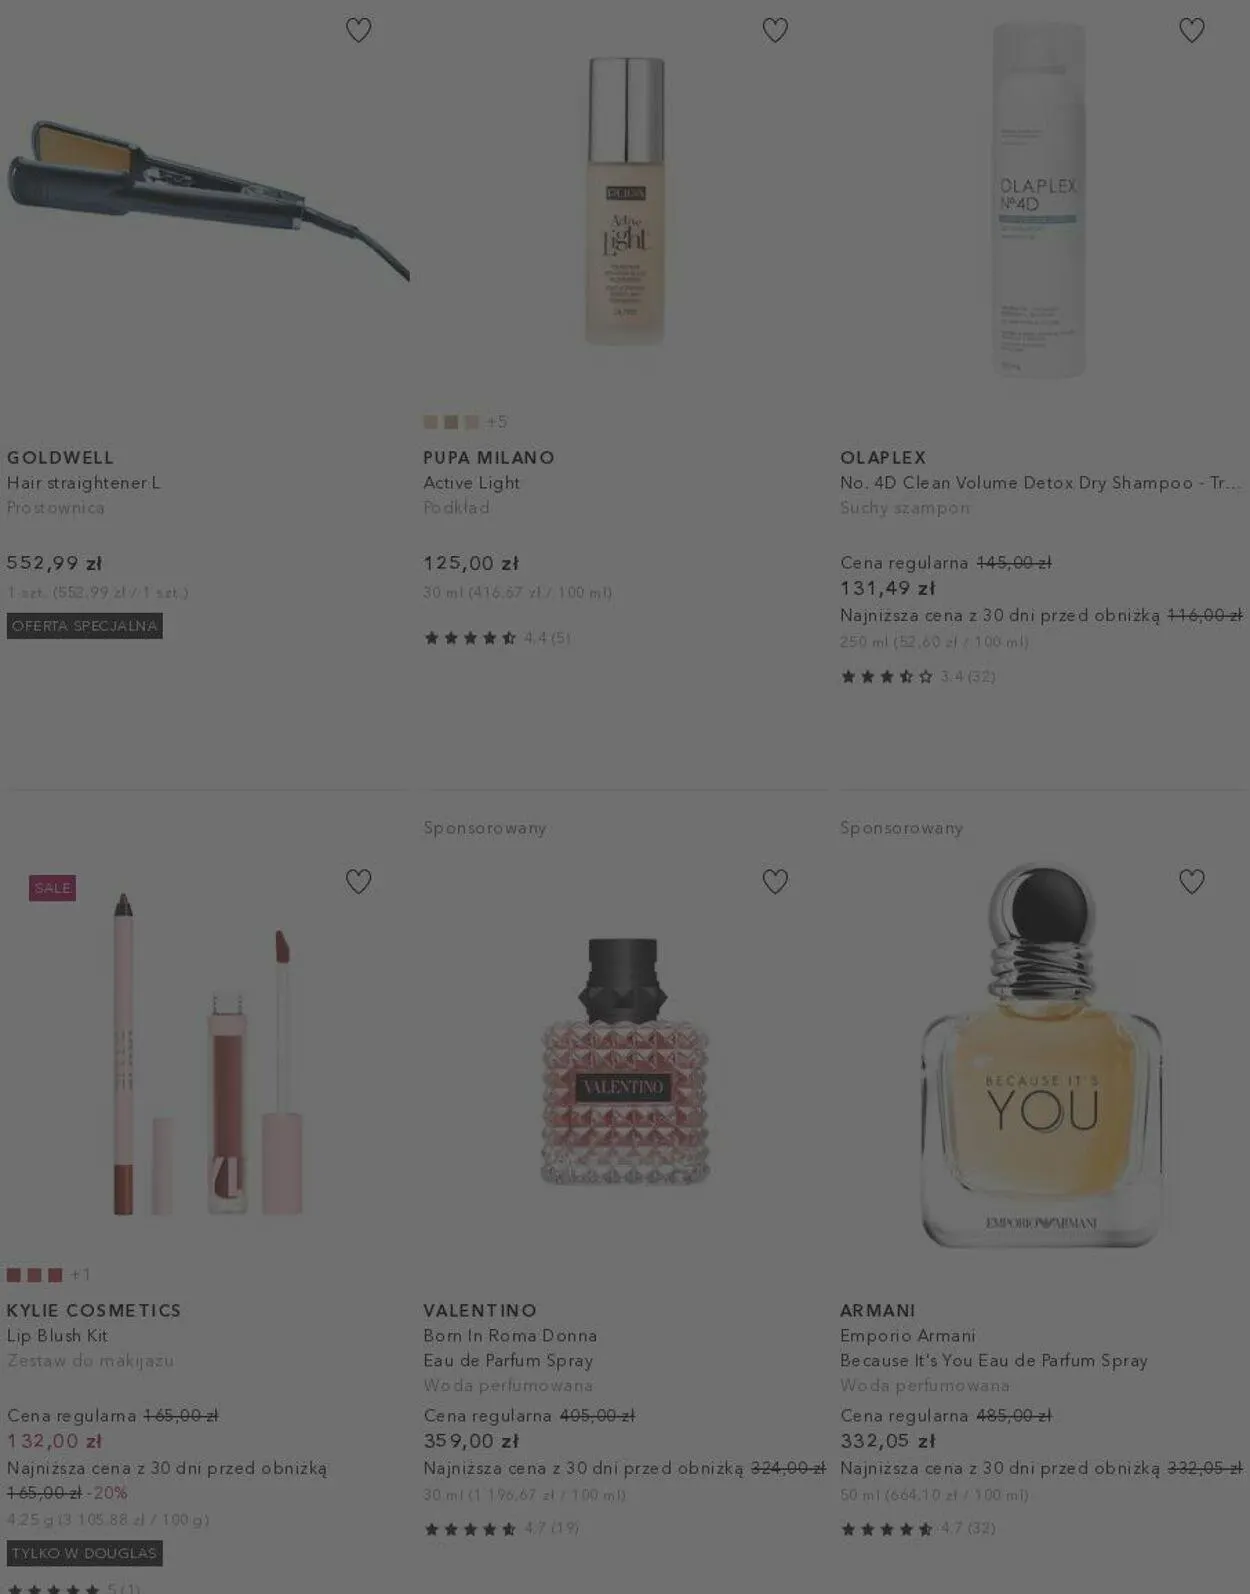Select first beige shade swatch for Active Light

[431, 422]
